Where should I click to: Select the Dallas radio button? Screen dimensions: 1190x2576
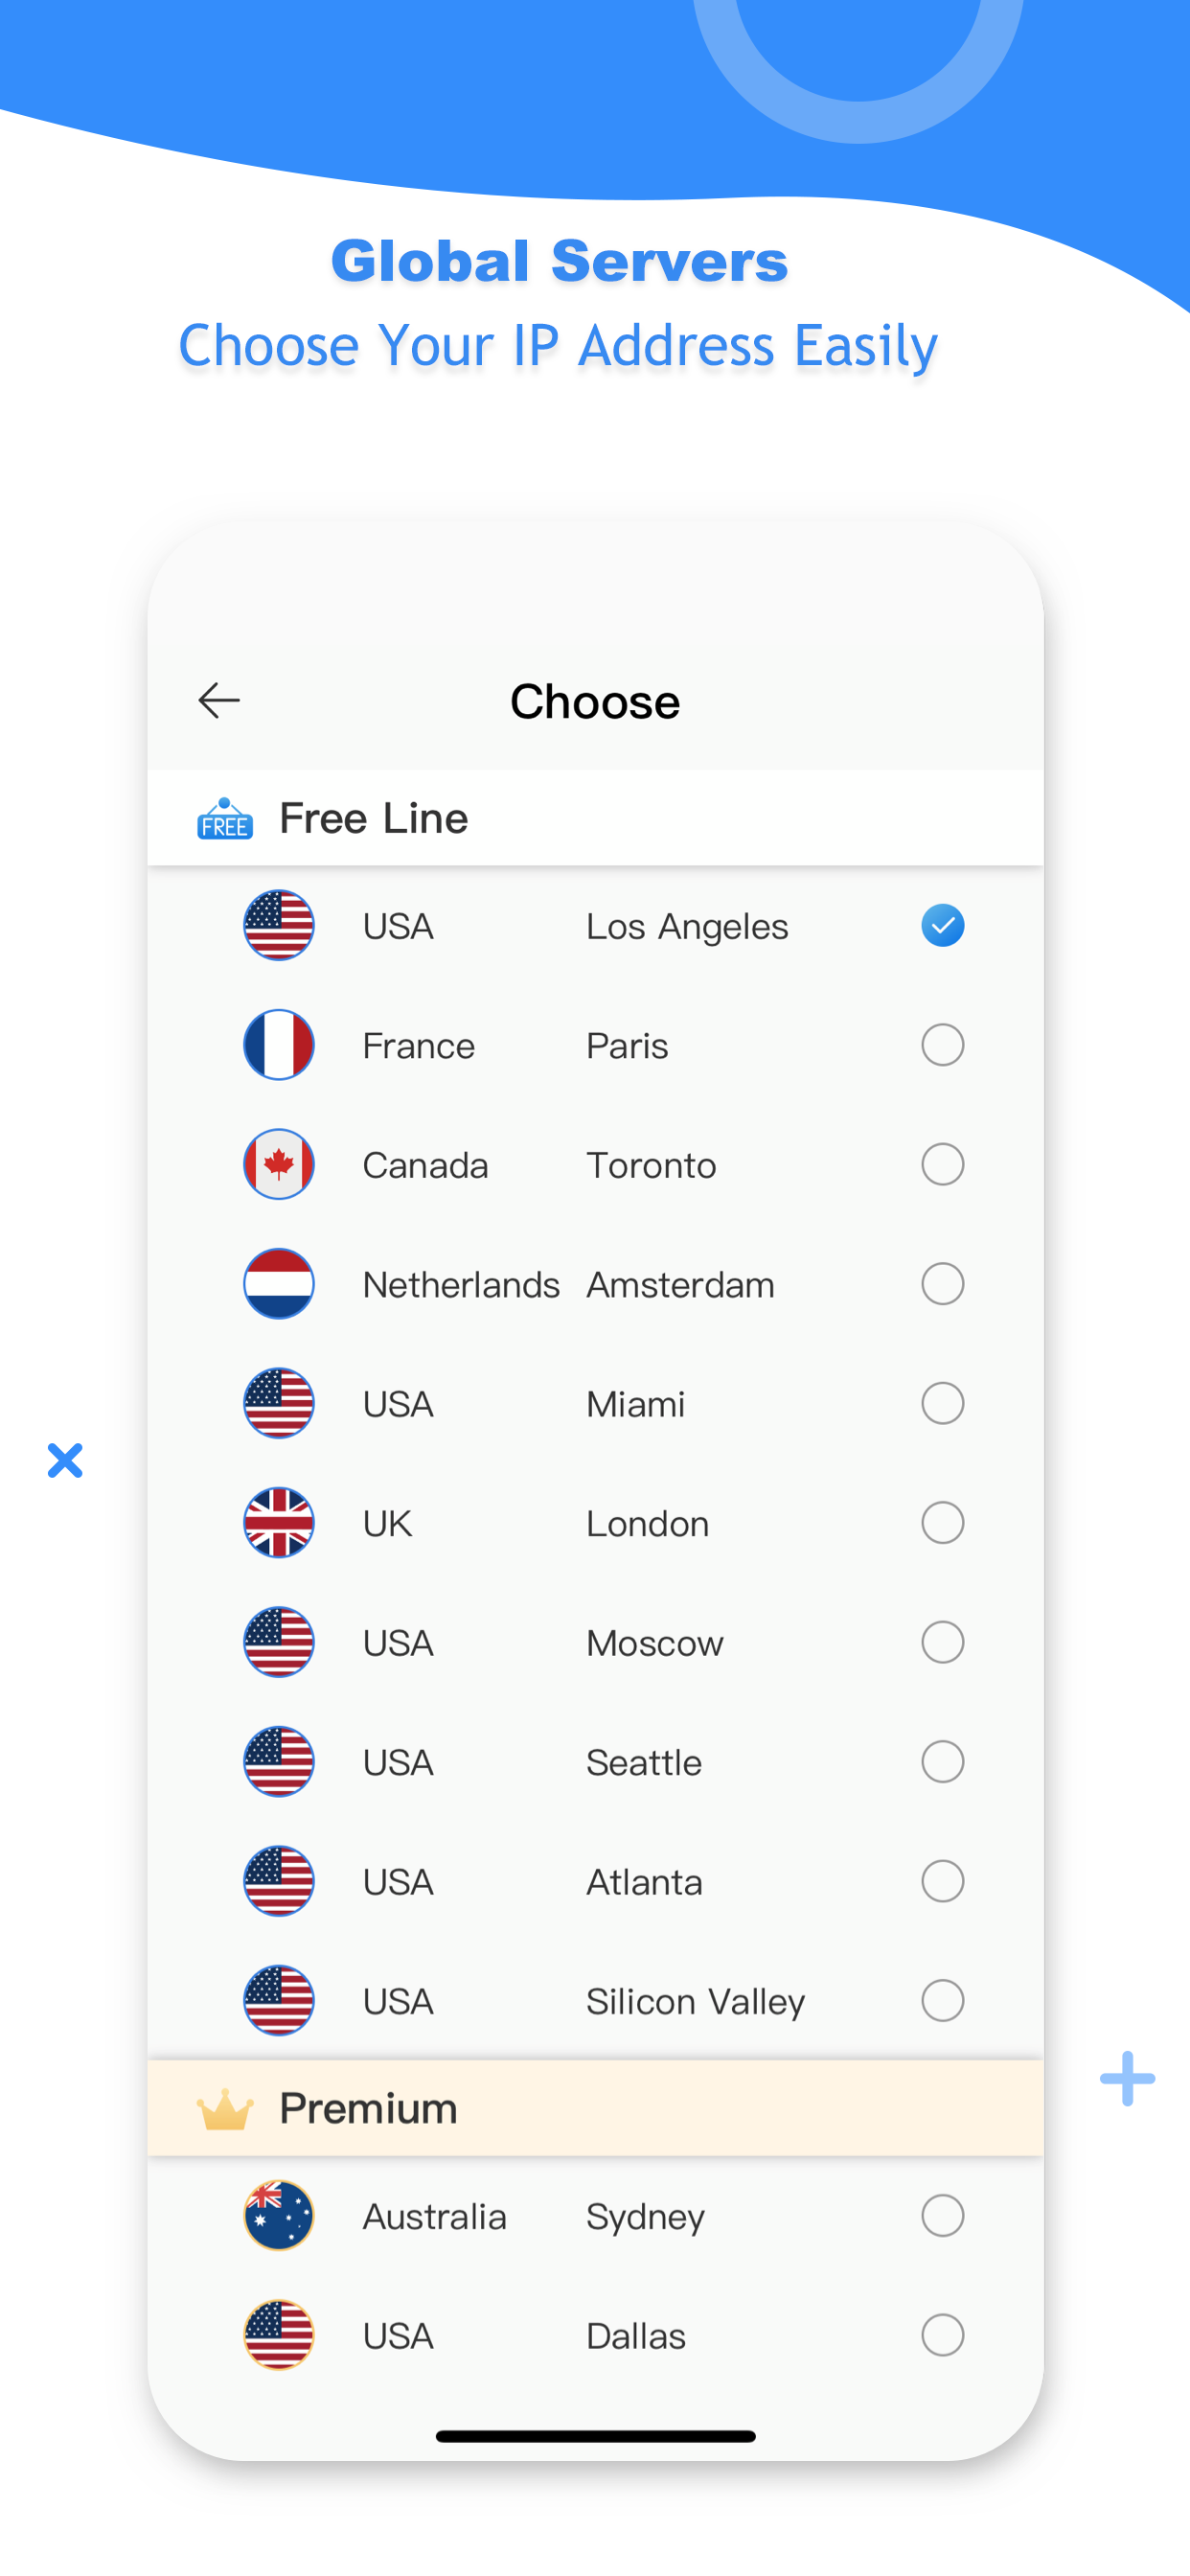[x=942, y=2335]
